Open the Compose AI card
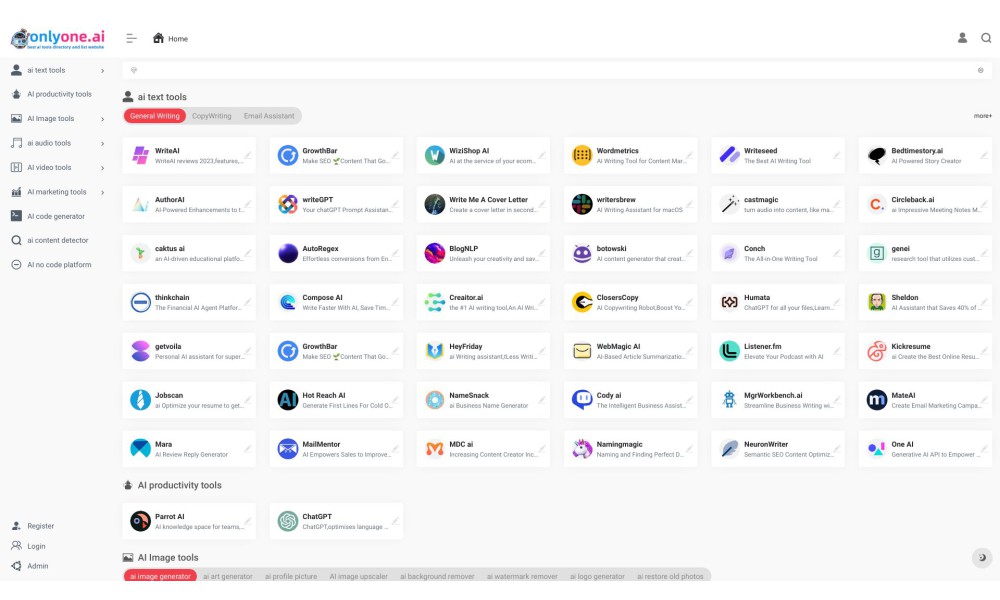 (x=336, y=302)
